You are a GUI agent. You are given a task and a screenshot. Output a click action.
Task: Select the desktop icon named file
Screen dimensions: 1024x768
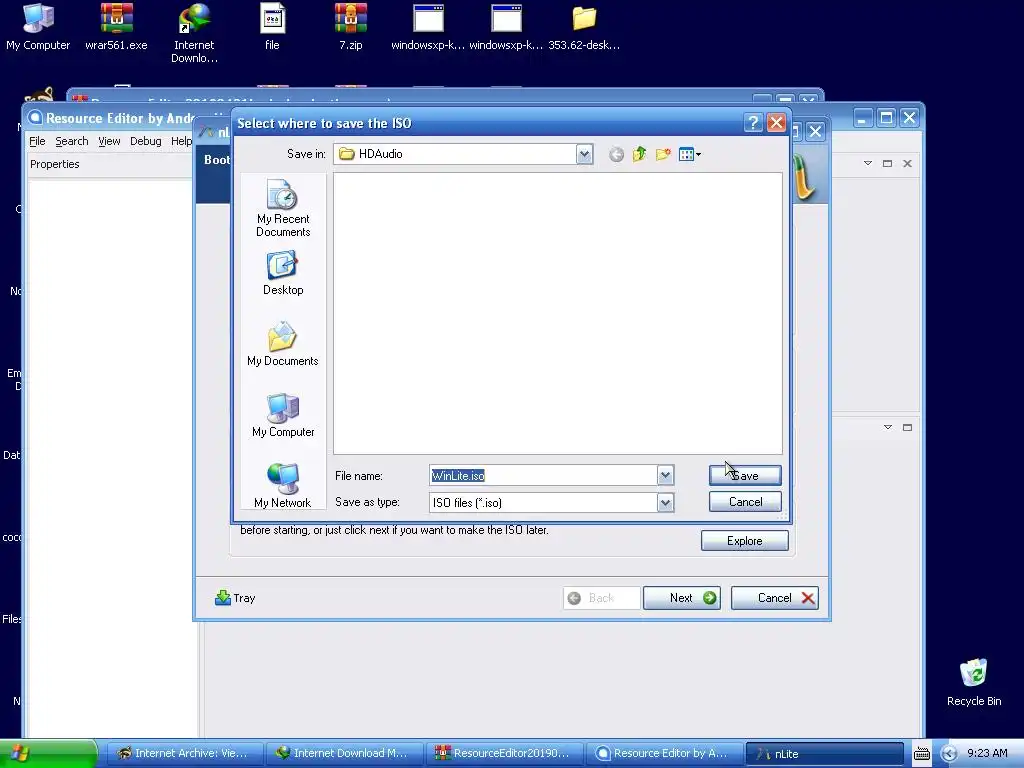coord(272,26)
